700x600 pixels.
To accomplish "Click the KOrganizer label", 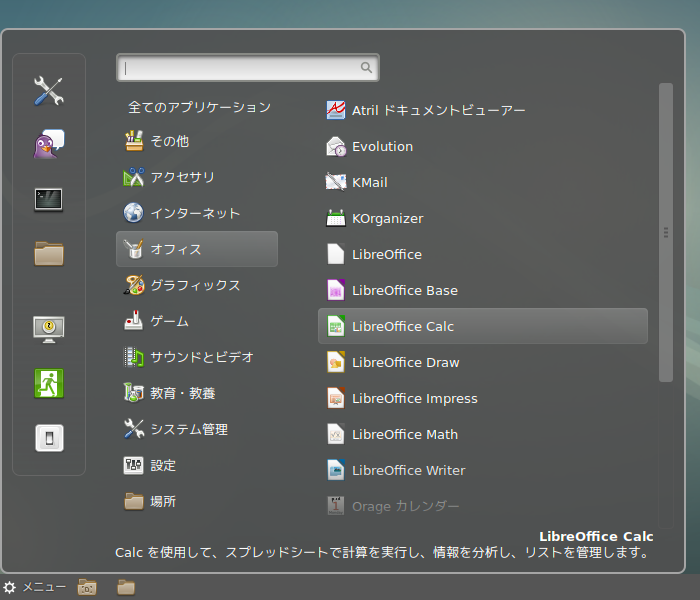I will (x=388, y=219).
